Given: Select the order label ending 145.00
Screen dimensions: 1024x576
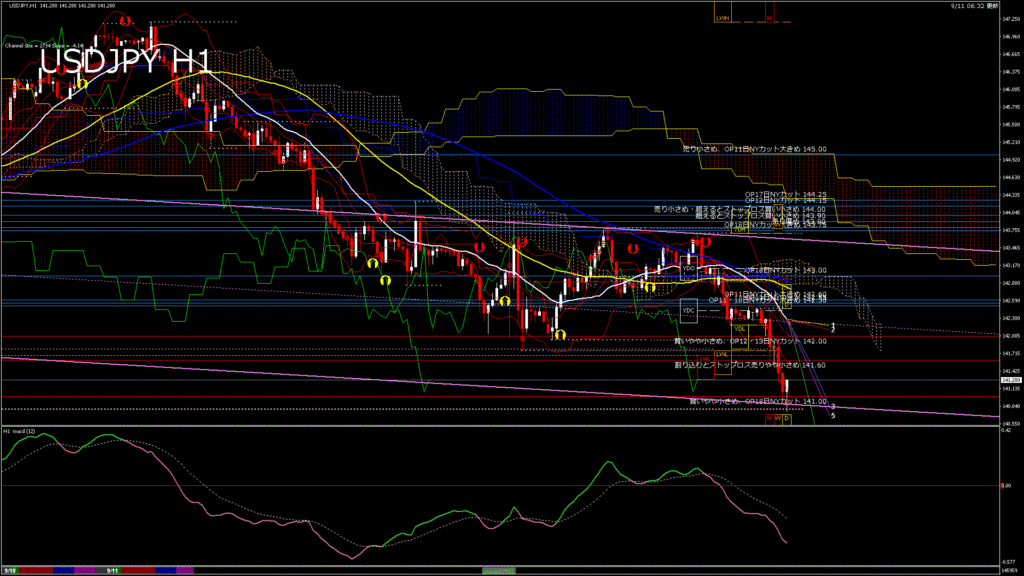Looking at the screenshot, I should point(754,149).
